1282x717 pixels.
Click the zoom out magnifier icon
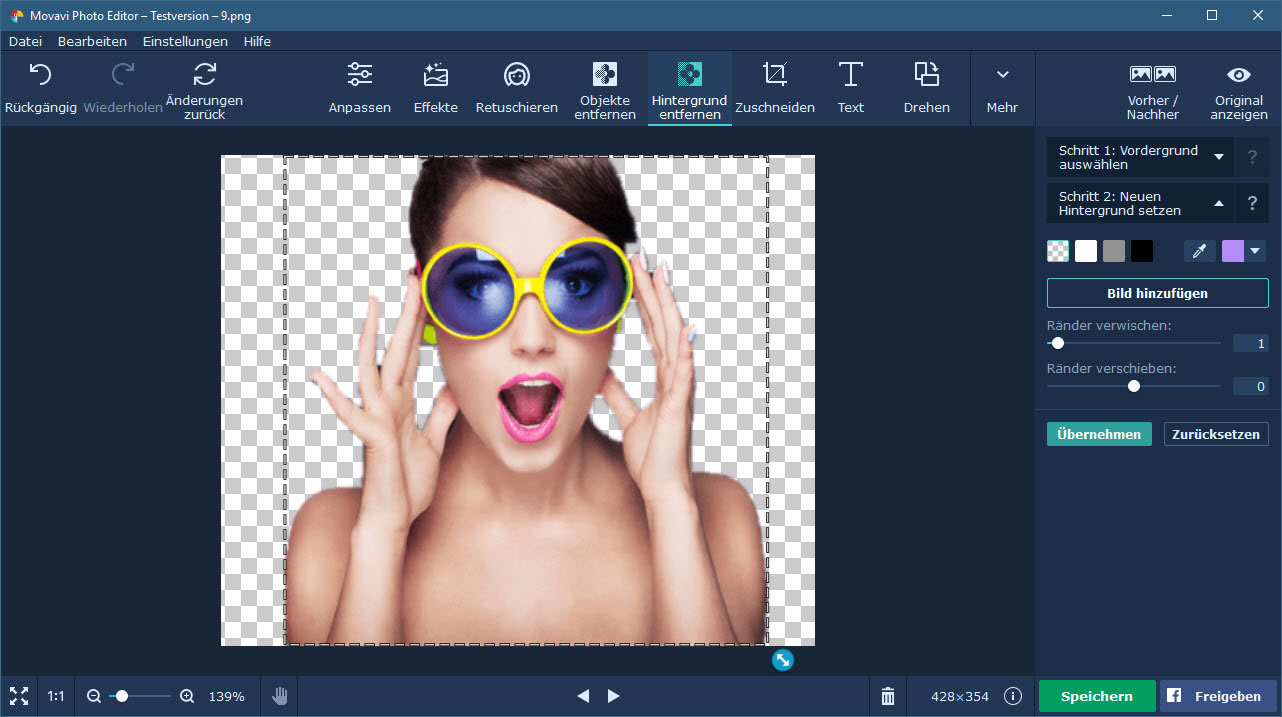94,696
